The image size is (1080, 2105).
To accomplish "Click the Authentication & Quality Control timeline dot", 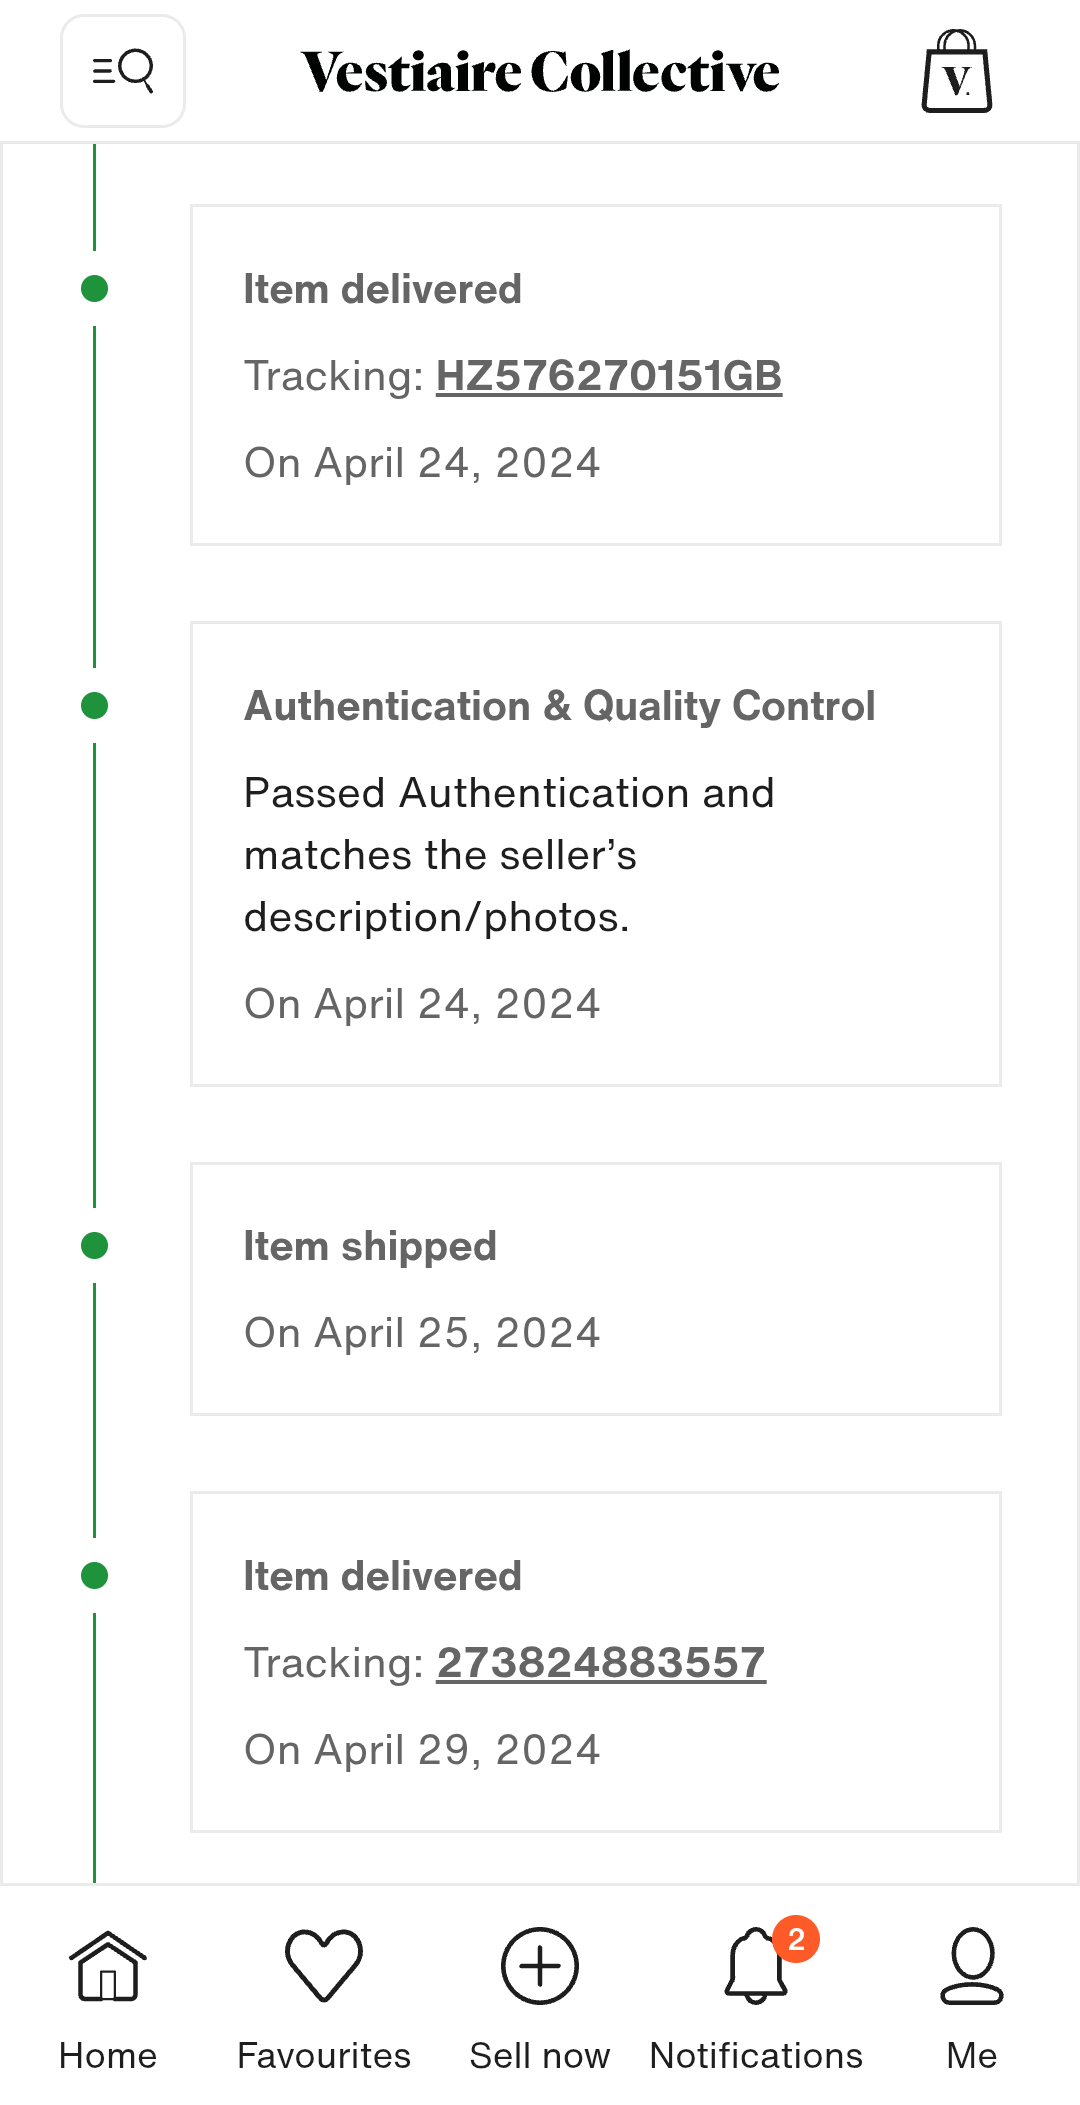I will click(x=95, y=706).
